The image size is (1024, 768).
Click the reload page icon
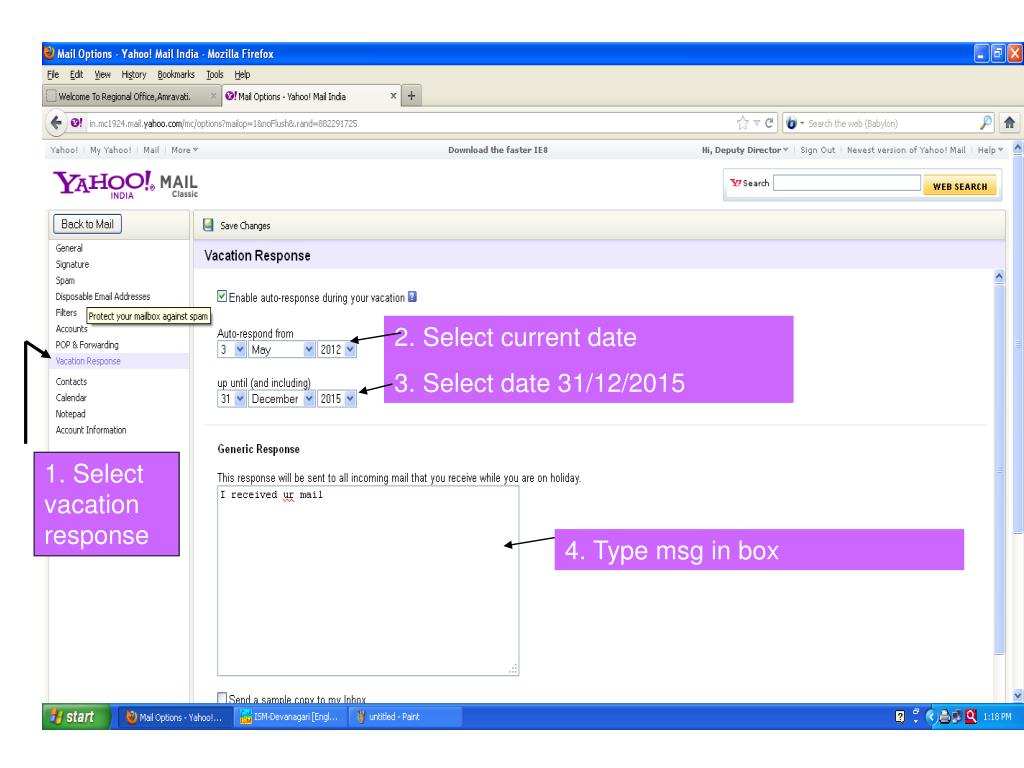[769, 123]
